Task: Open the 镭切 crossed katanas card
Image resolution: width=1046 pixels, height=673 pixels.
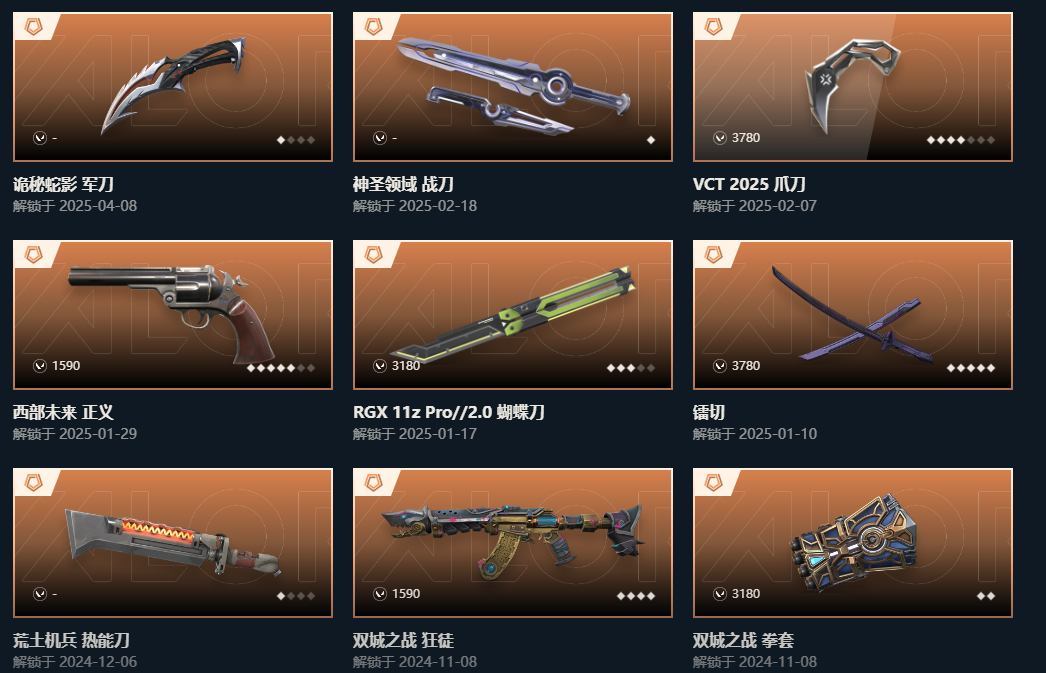Action: tap(853, 315)
